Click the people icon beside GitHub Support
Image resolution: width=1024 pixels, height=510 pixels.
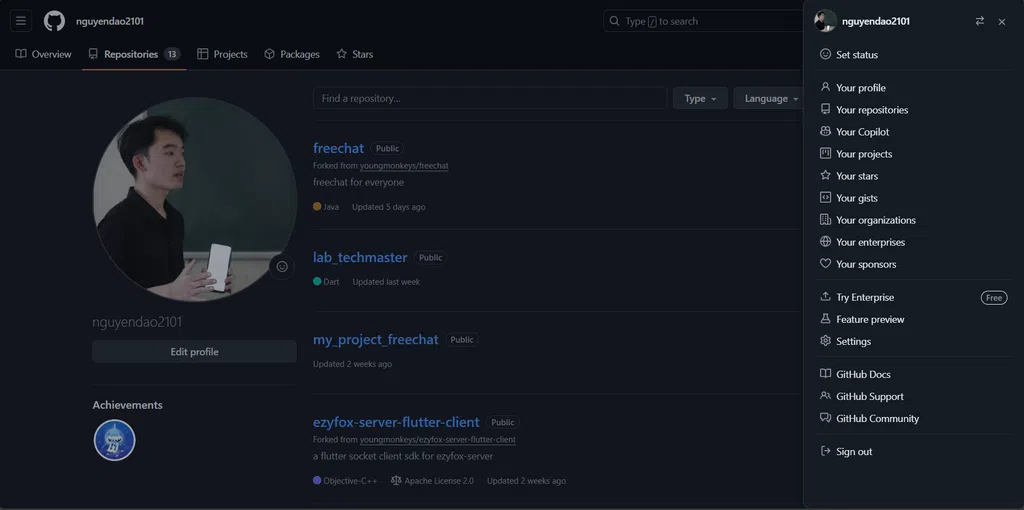click(x=825, y=396)
